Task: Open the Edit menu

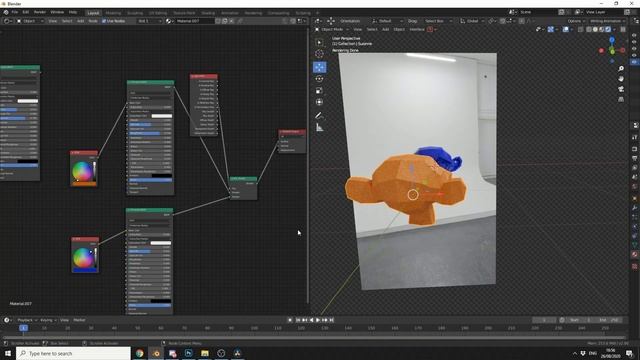Action: click(x=26, y=12)
